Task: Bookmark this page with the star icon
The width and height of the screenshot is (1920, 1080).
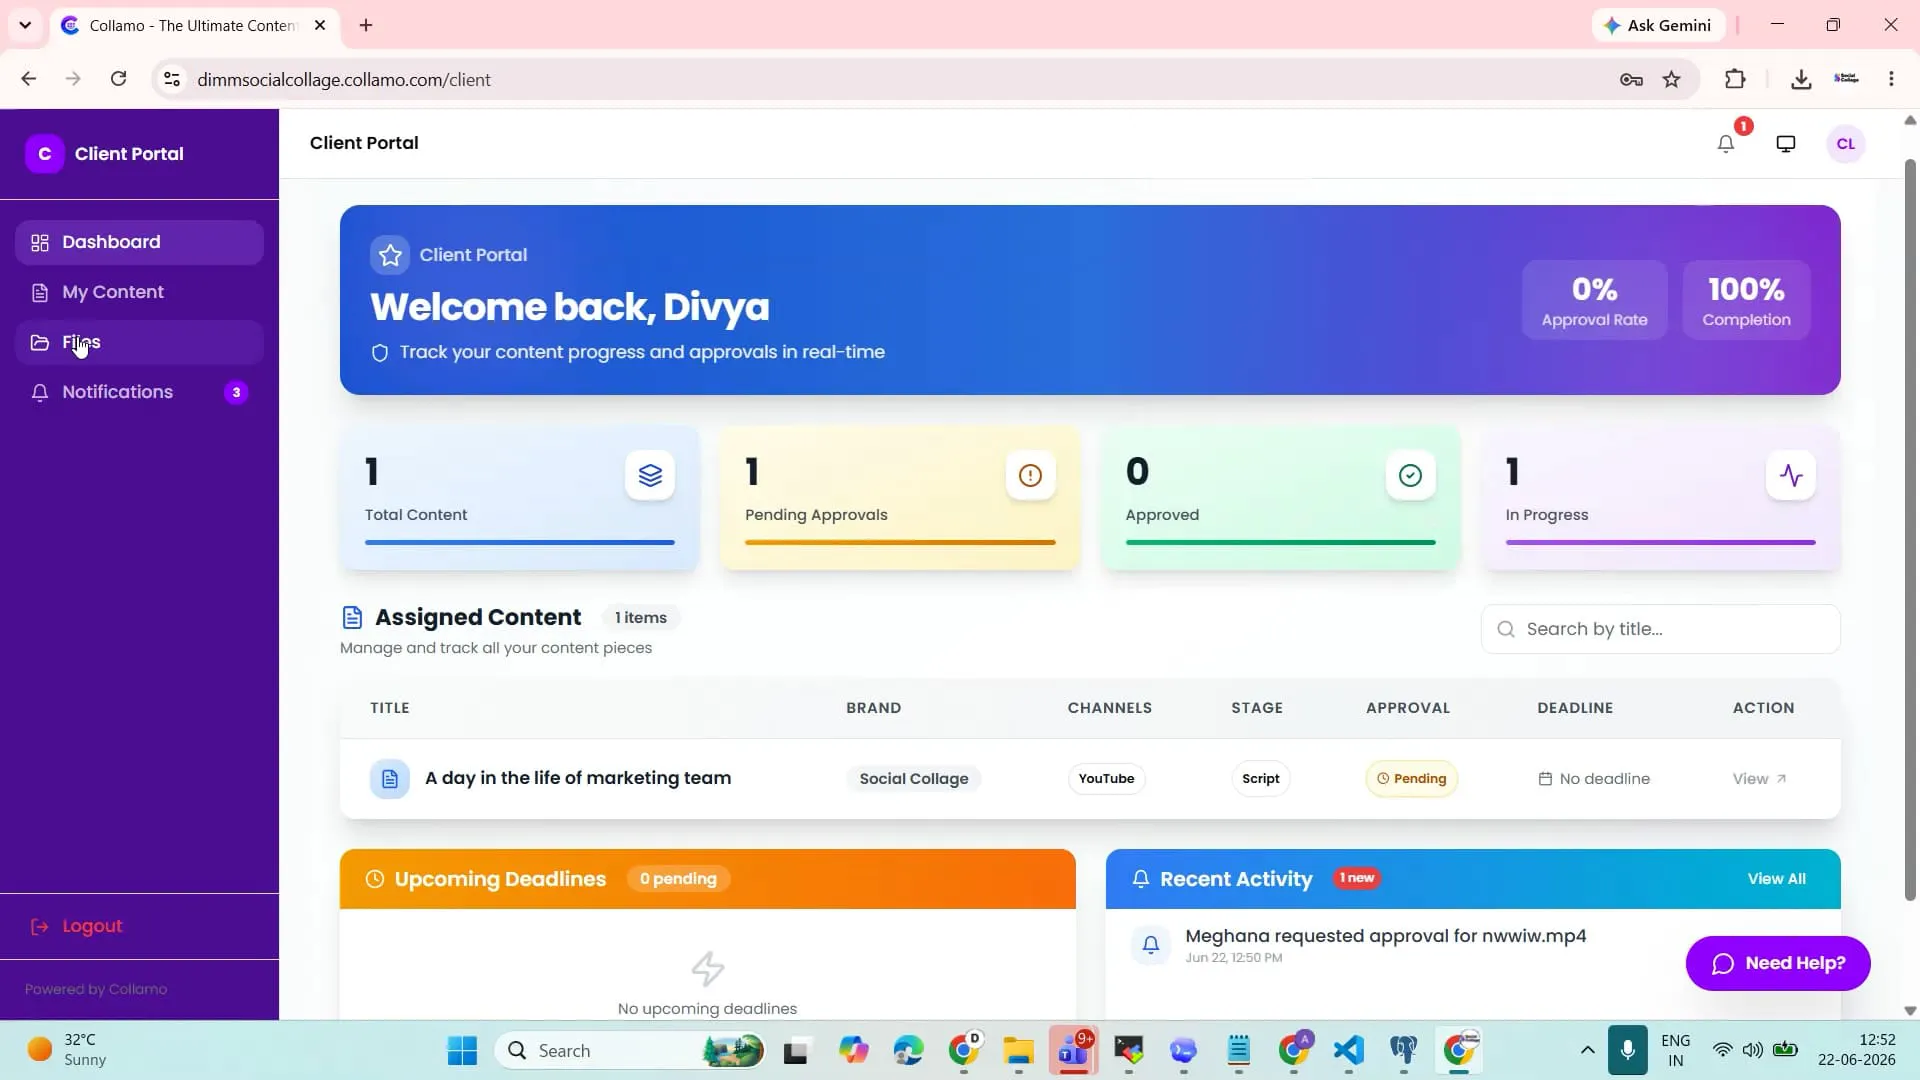Action: coord(1672,80)
